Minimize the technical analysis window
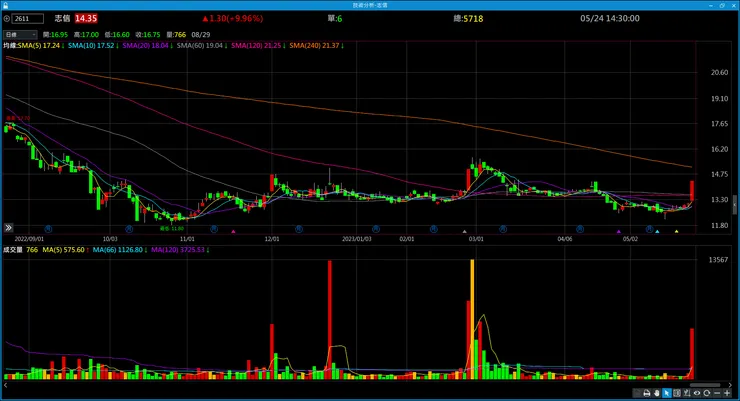The width and height of the screenshot is (740, 401). (711, 5)
